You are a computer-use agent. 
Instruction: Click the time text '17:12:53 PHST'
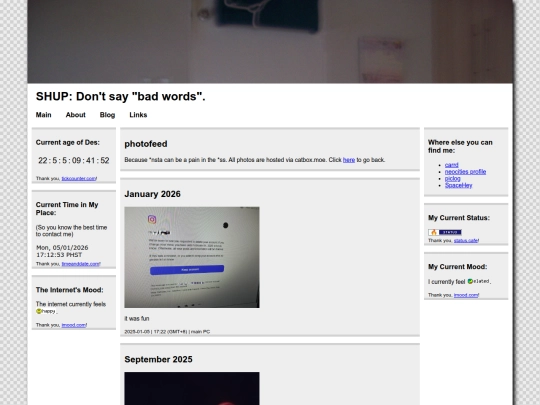pyautogui.click(x=59, y=255)
